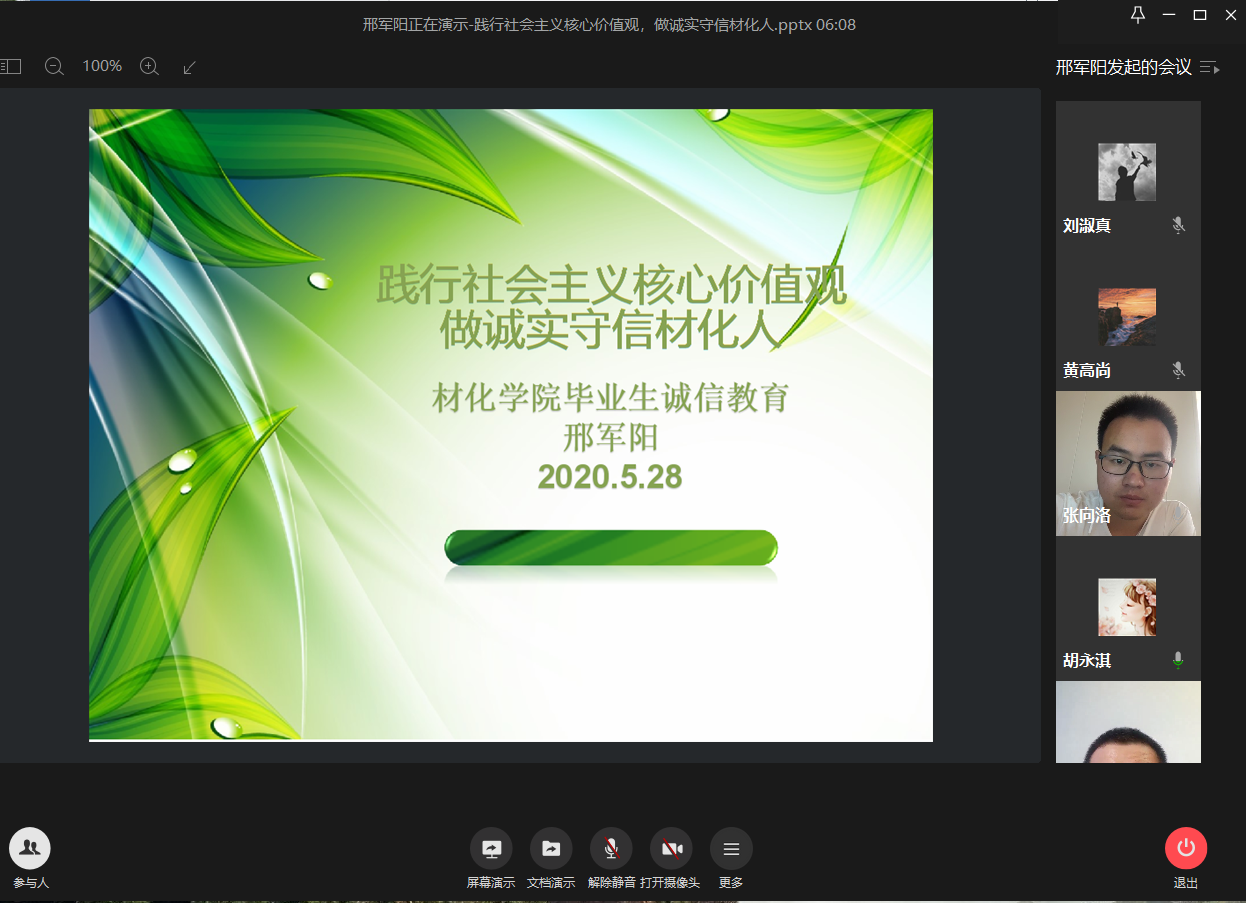Toggle 黄高尚's muted microphone icon
The height and width of the screenshot is (903, 1246).
click(1178, 371)
